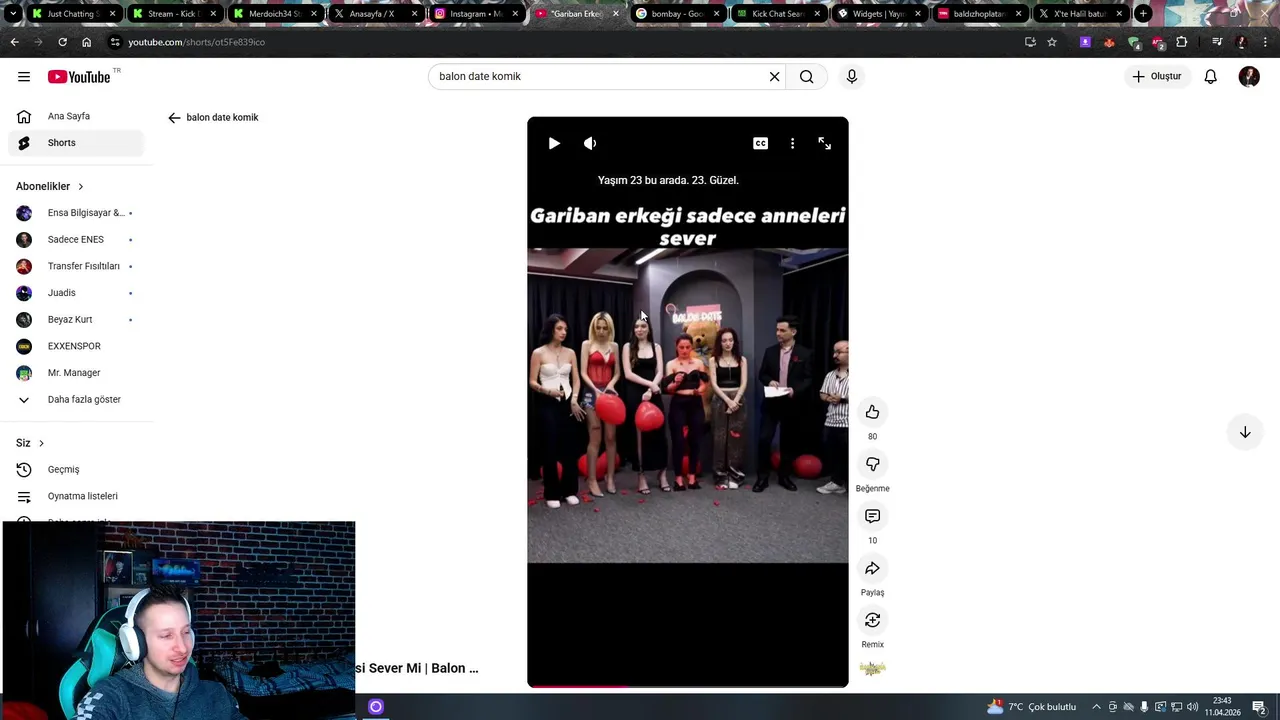Image resolution: width=1280 pixels, height=720 pixels.
Task: Open the EXXENSPOR channel
Action: click(x=76, y=346)
